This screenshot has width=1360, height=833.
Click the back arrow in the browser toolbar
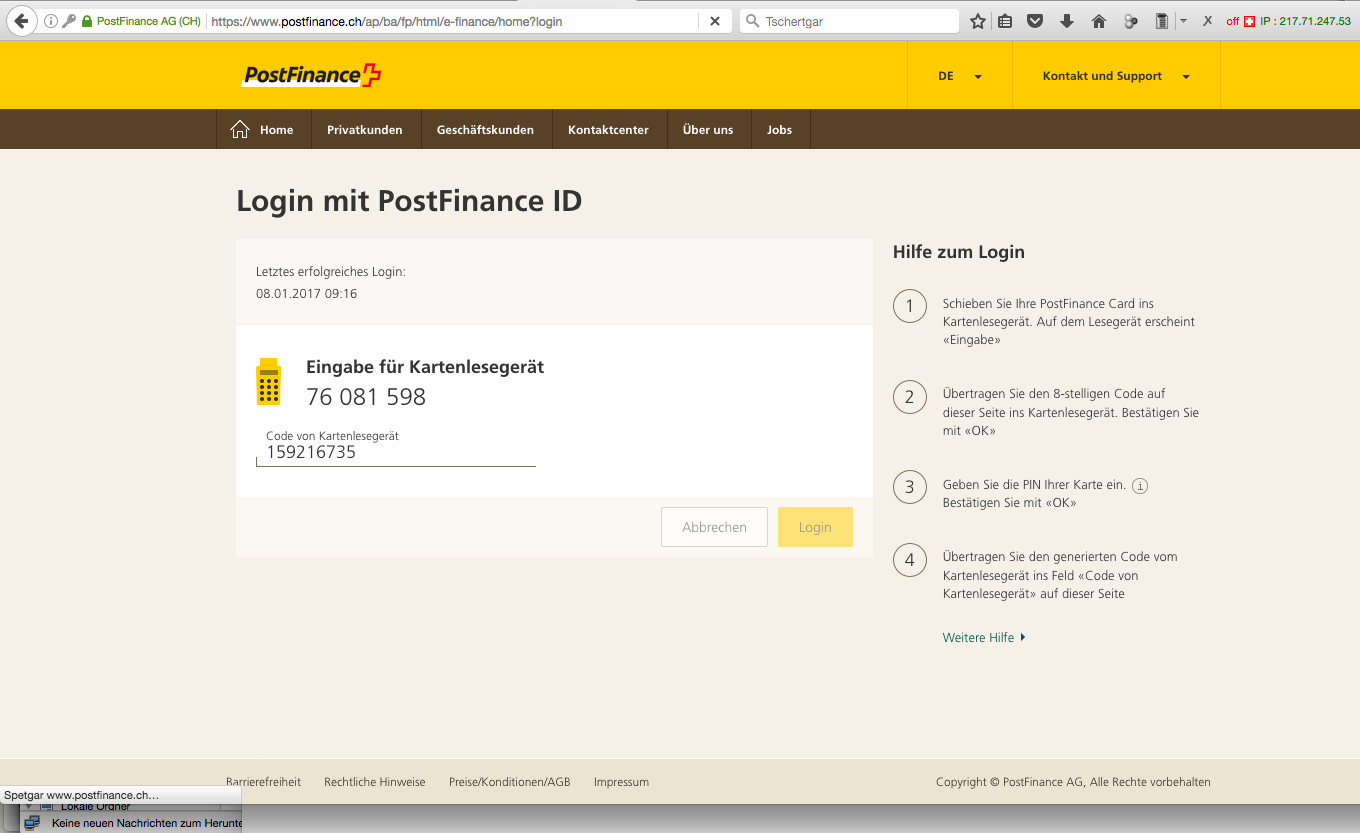(x=21, y=21)
